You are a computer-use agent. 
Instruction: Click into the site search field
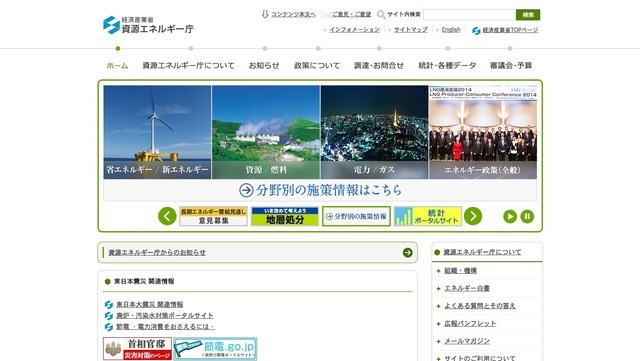click(469, 15)
